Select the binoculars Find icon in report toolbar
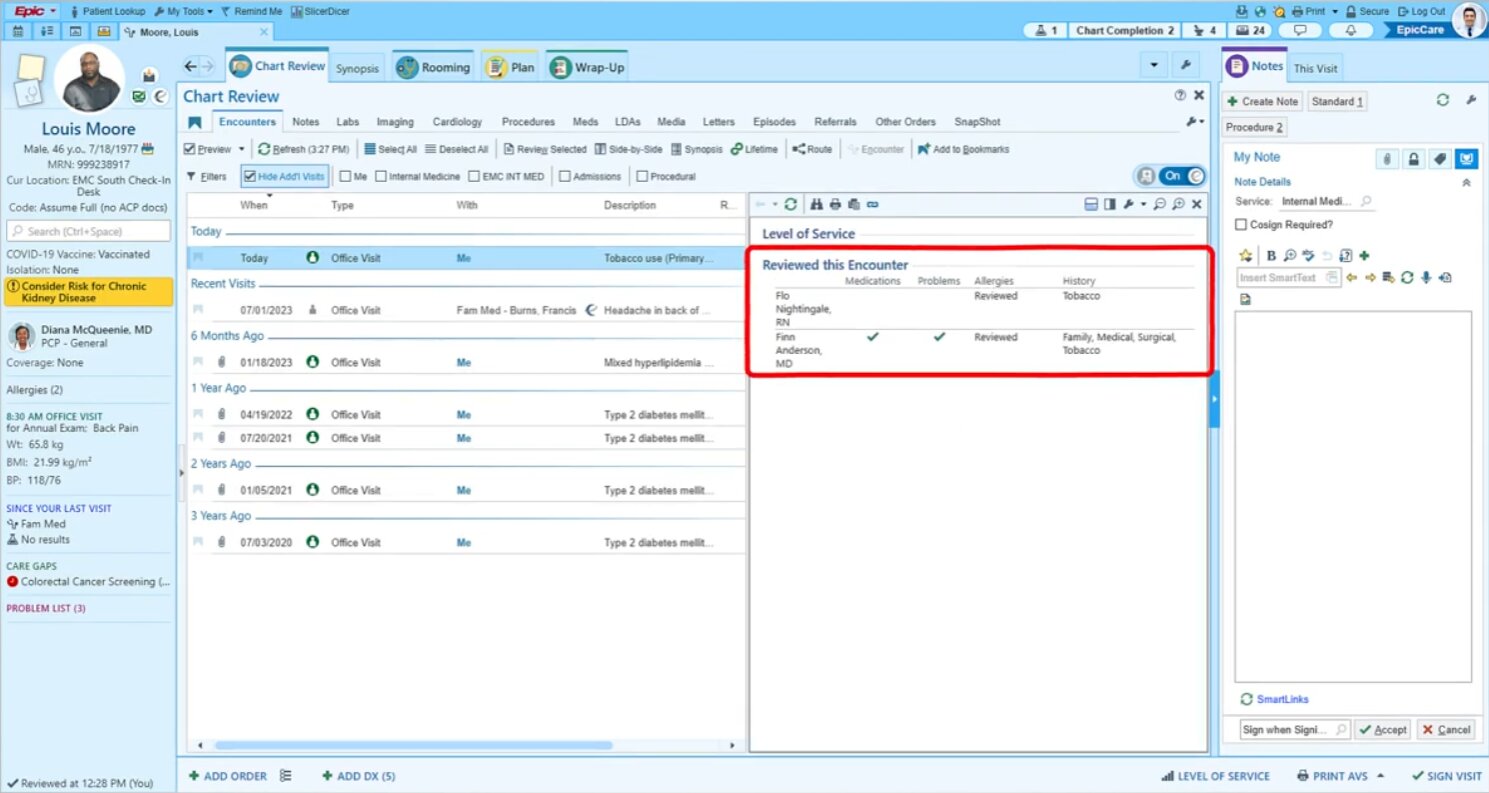Viewport: 1489px width, 793px height. point(815,204)
